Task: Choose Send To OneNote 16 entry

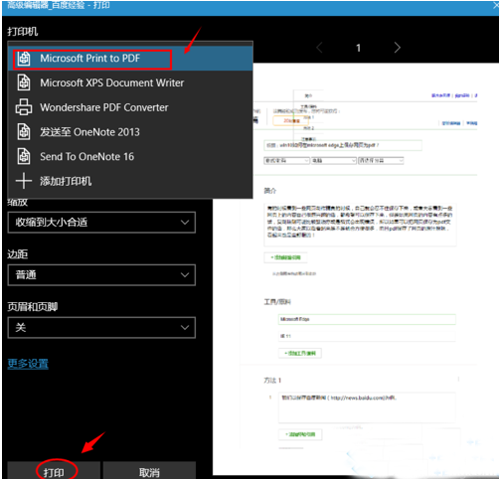Action: click(x=130, y=156)
